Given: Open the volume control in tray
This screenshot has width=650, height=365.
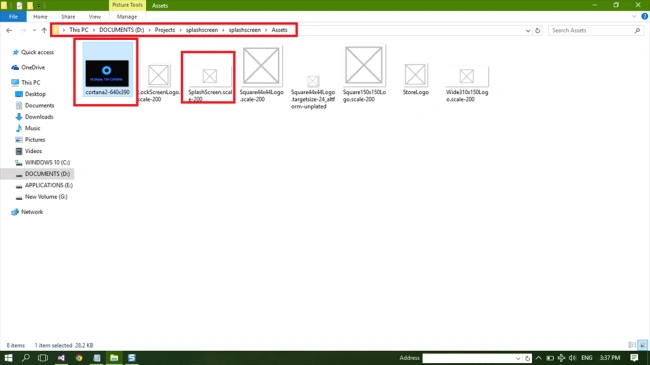Looking at the screenshot, I should tap(572, 358).
